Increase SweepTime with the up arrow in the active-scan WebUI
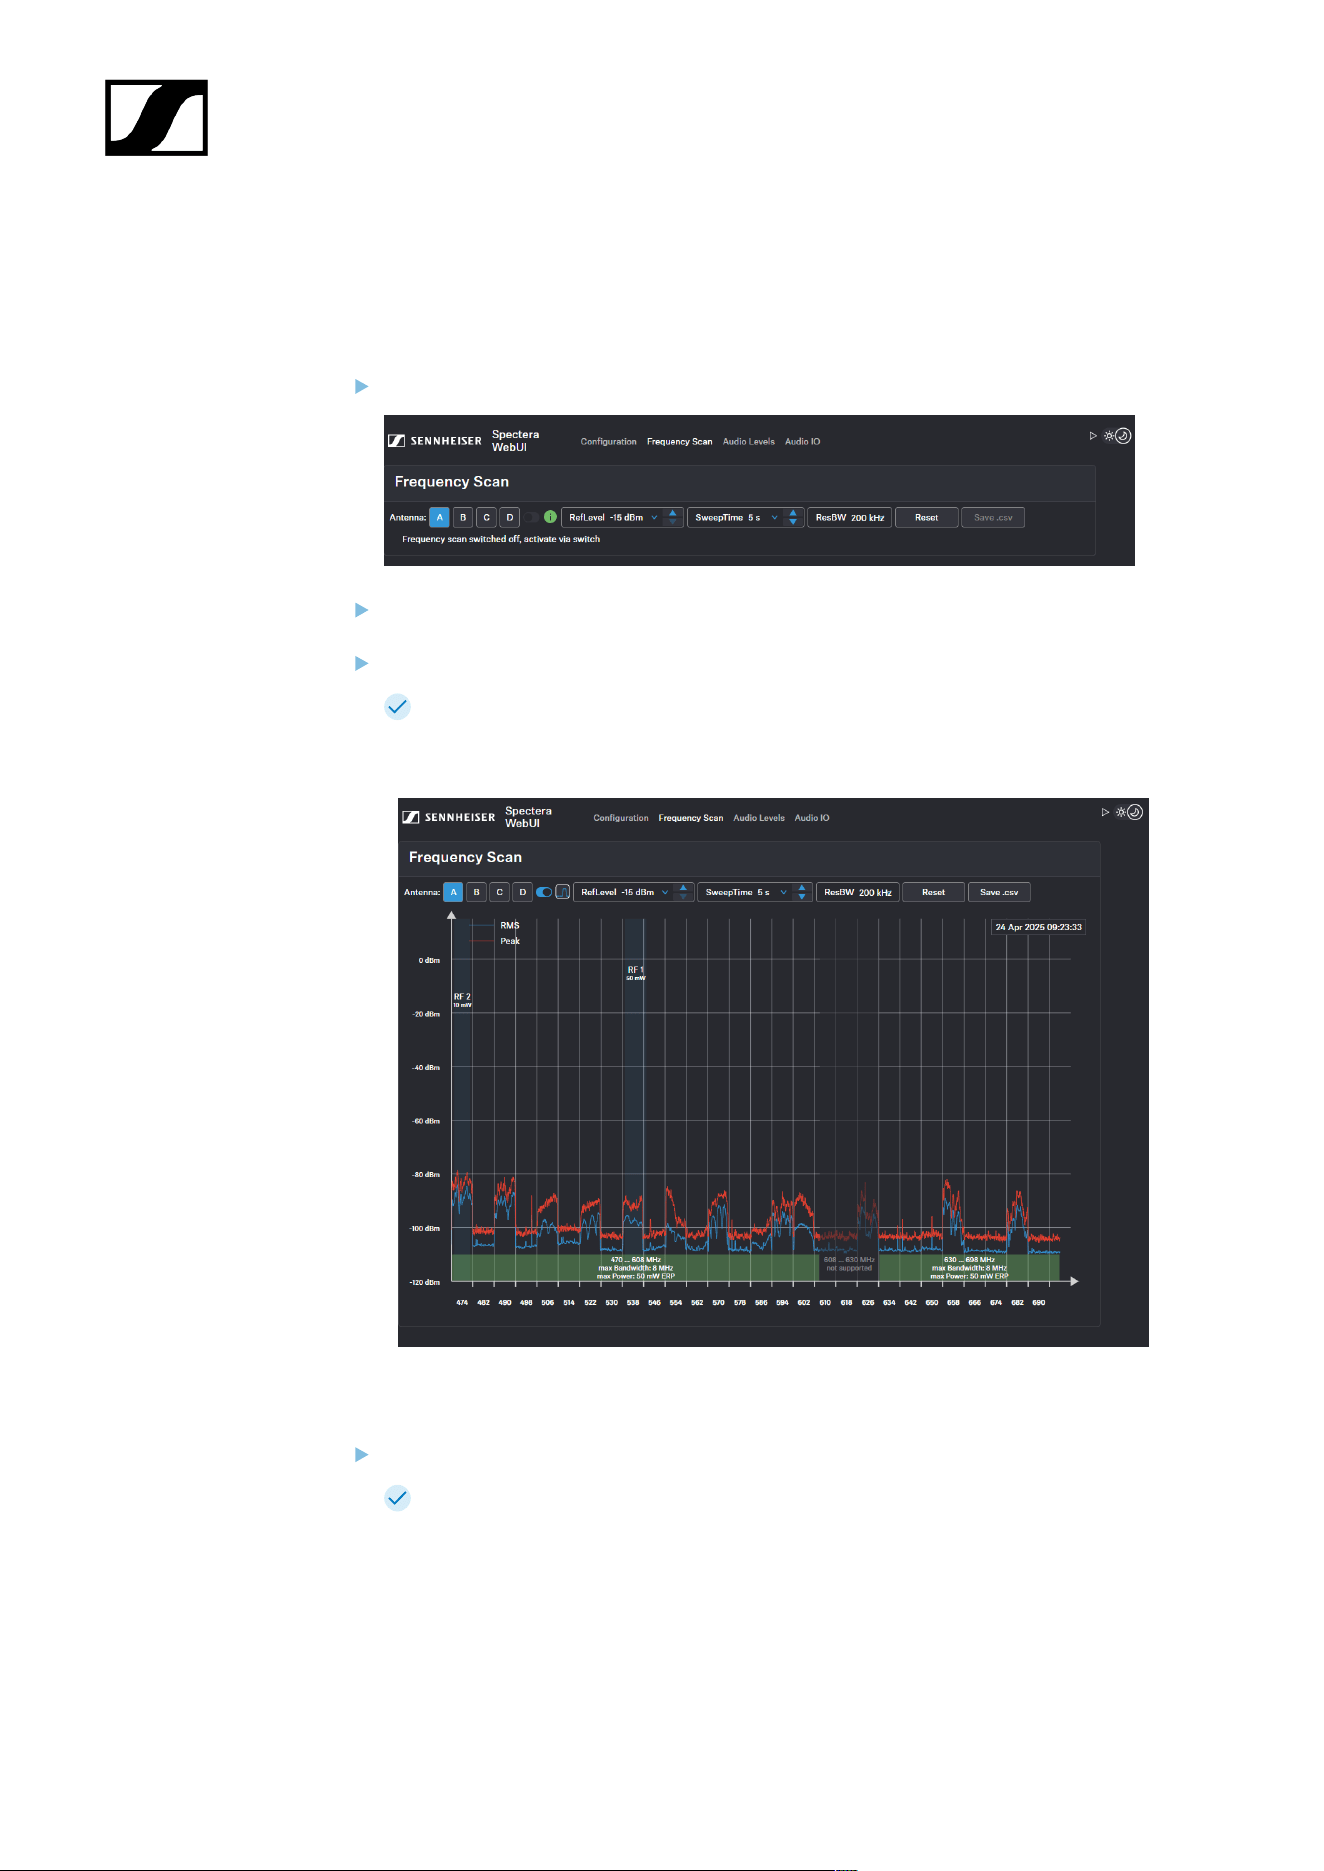Image resolution: width=1324 pixels, height=1871 pixels. click(x=802, y=888)
